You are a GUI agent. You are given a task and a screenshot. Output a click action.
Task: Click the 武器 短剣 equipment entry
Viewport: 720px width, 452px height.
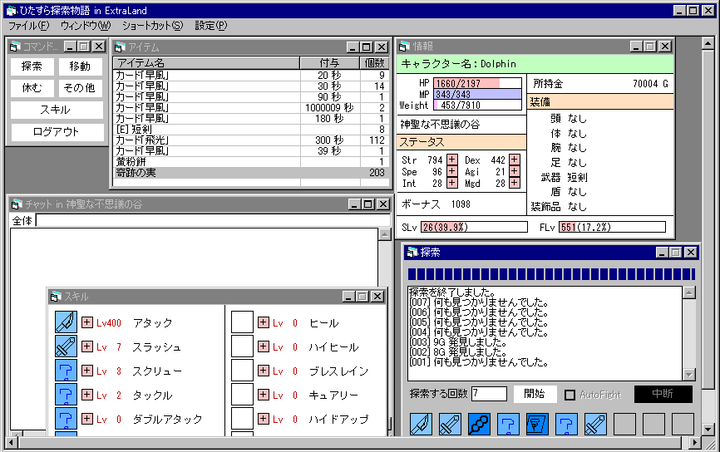tap(564, 177)
